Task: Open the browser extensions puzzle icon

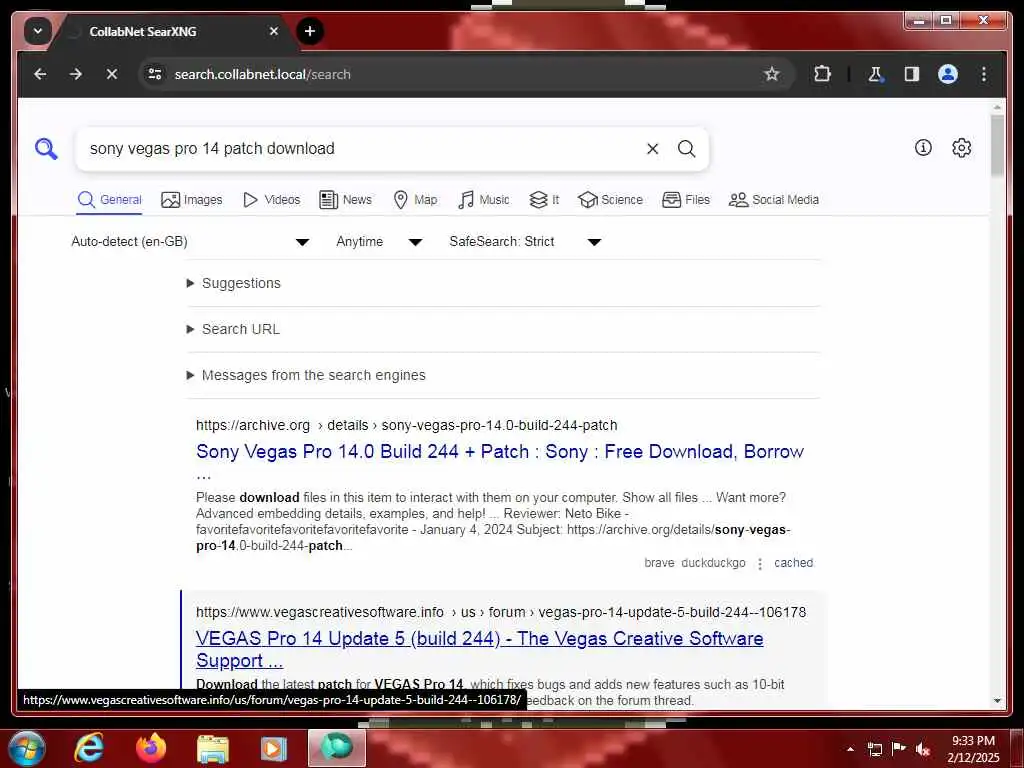Action: coord(822,74)
